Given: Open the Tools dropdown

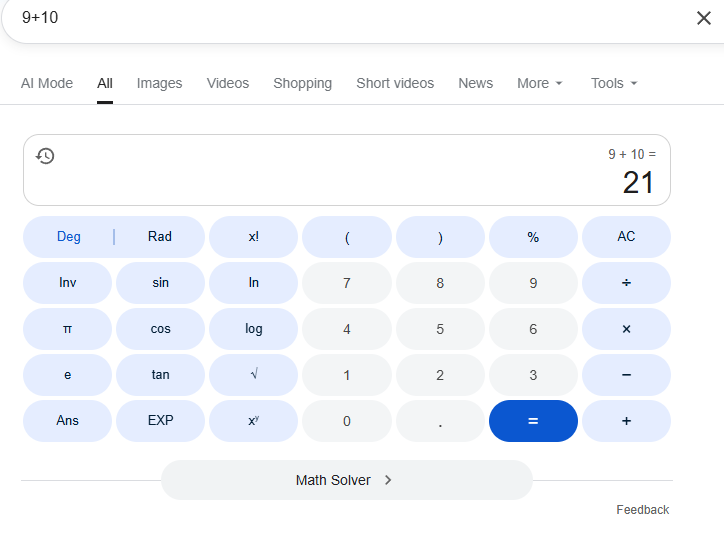Looking at the screenshot, I should (x=614, y=83).
